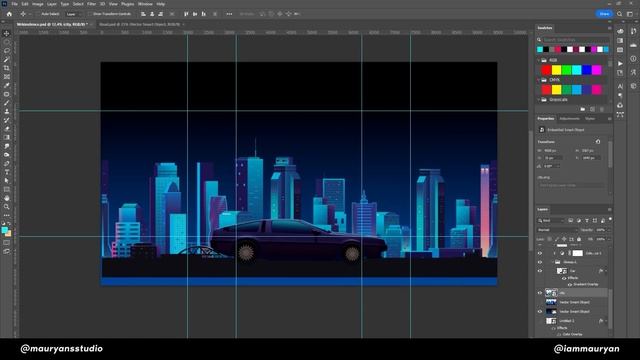Screen dimensions: 640x360
Task: Collapse the CMYK swatch group
Action: click(x=539, y=80)
